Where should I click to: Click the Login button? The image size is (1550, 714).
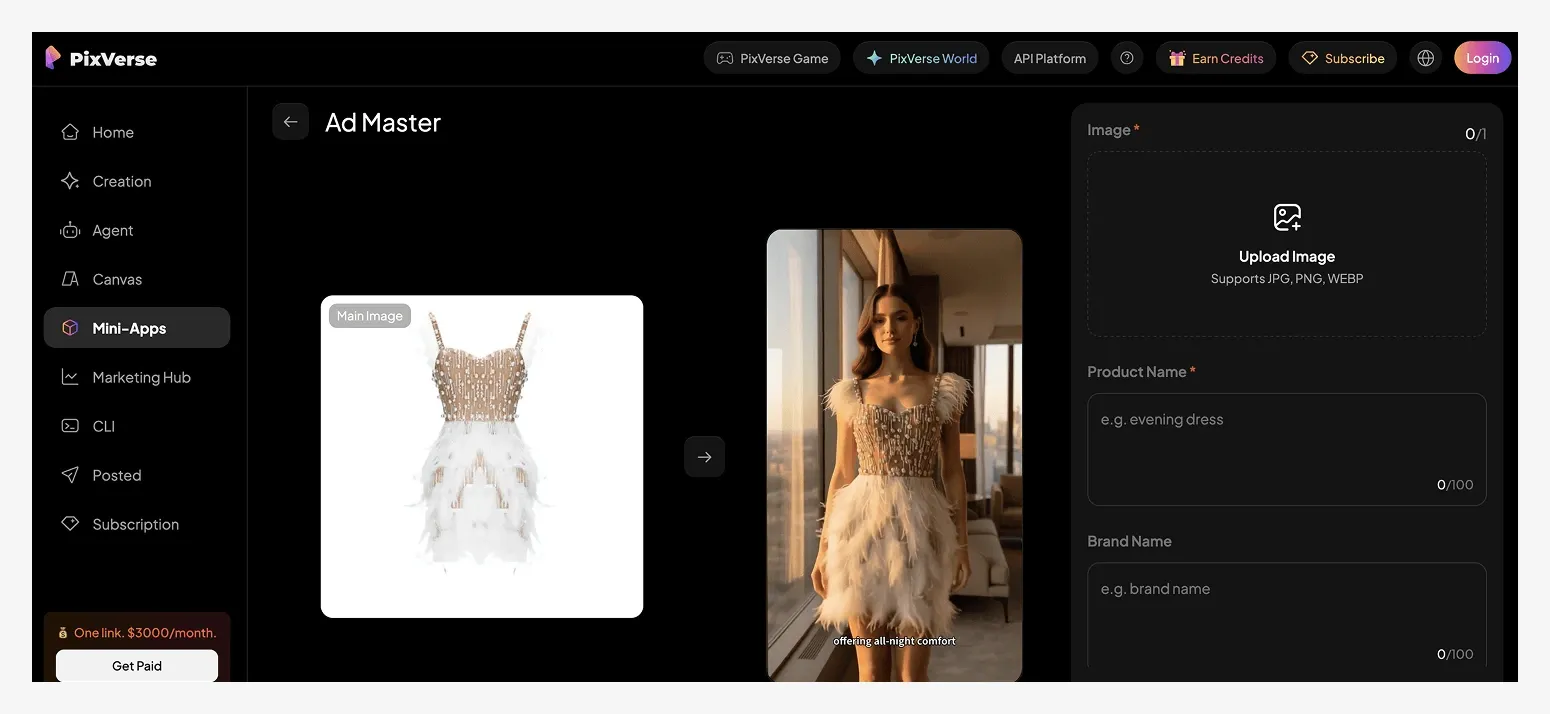coord(1483,58)
